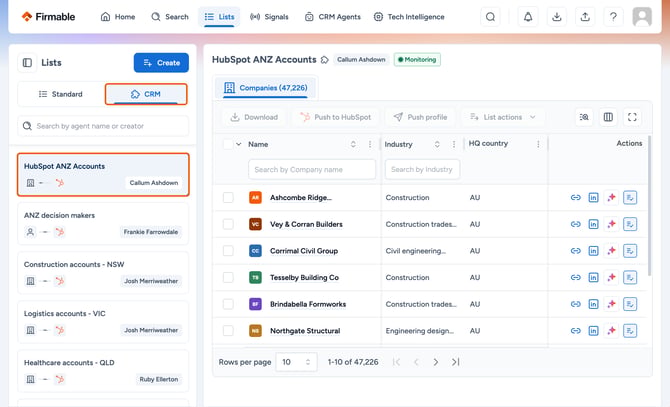Click CRM icon next to list title
670x407 pixels.
pyautogui.click(x=325, y=60)
